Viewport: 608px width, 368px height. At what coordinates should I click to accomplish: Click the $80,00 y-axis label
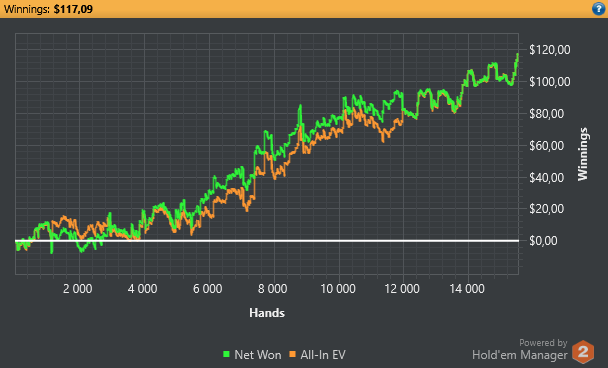click(546, 114)
